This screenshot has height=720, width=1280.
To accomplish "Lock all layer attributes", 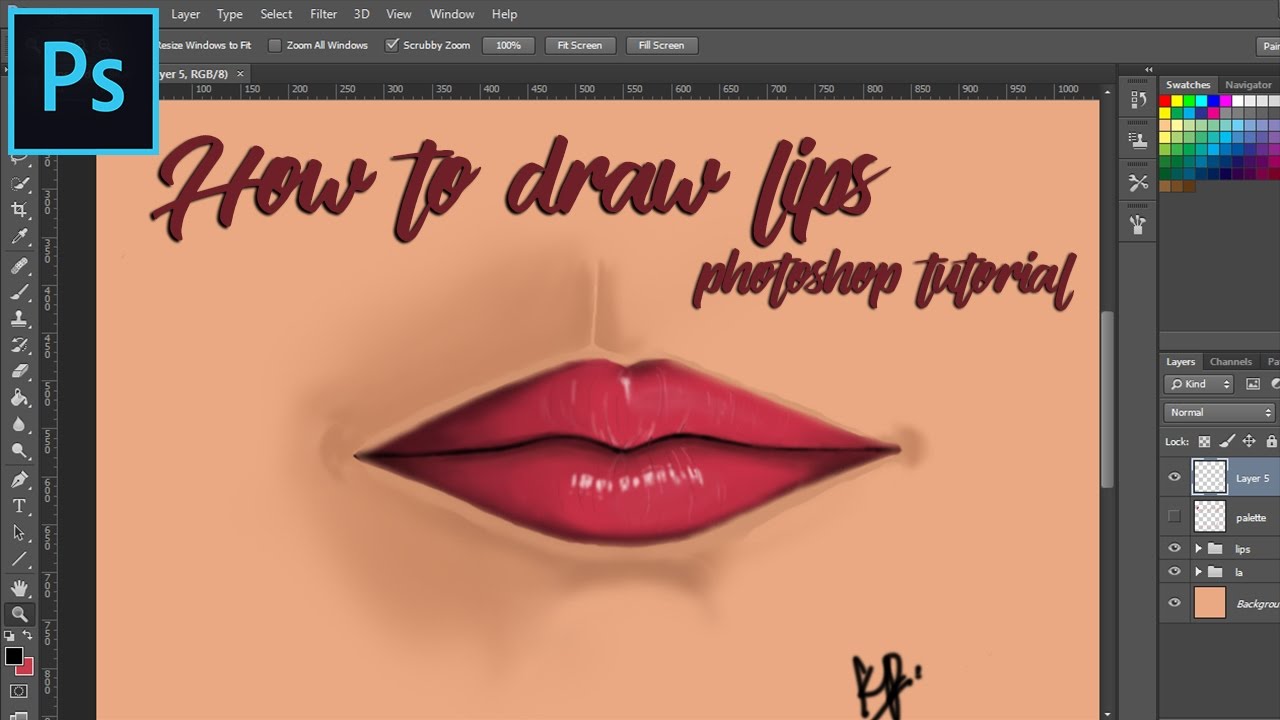I will (1271, 441).
